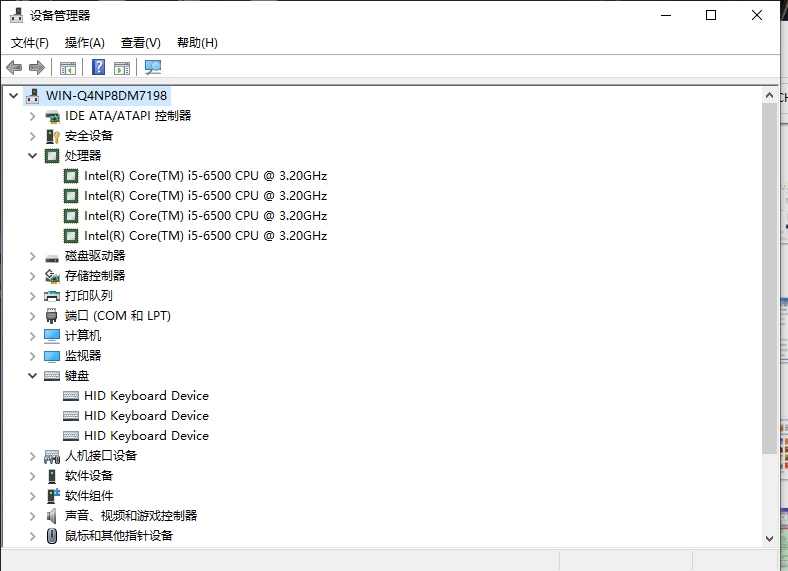Click the IDE ATA/ATAPI 控制器 device icon

click(52, 116)
